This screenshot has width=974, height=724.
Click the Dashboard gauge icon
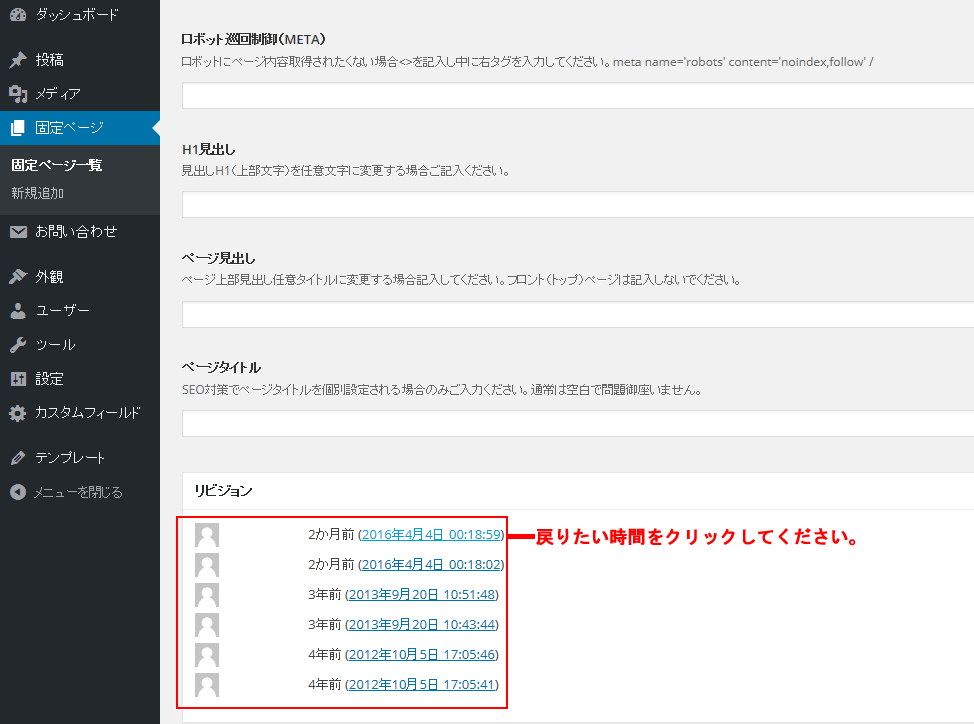(x=18, y=14)
